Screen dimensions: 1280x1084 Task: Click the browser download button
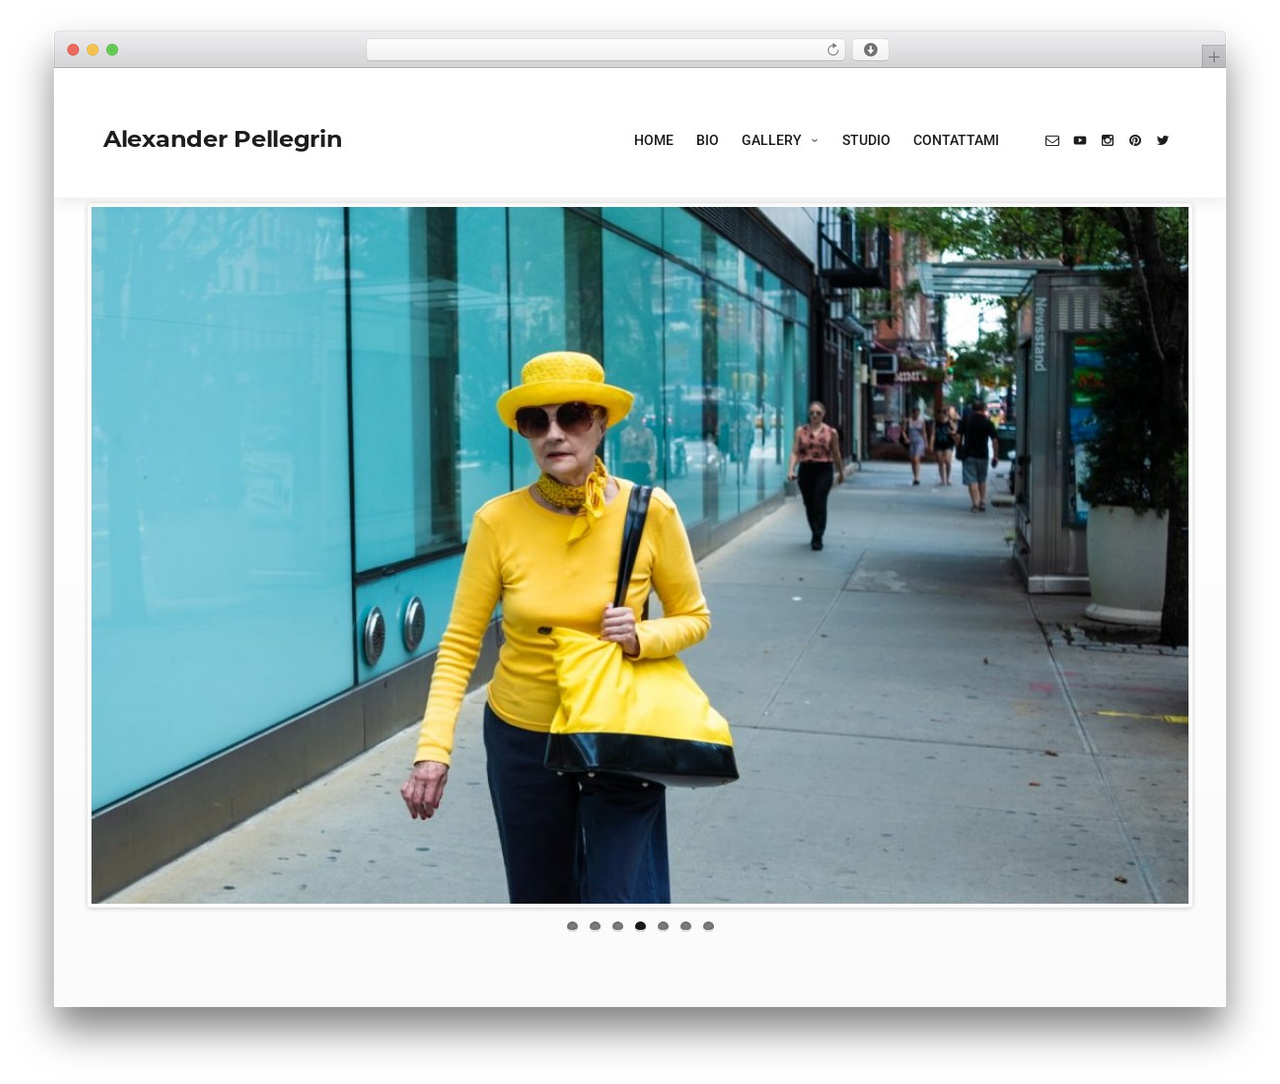point(870,50)
